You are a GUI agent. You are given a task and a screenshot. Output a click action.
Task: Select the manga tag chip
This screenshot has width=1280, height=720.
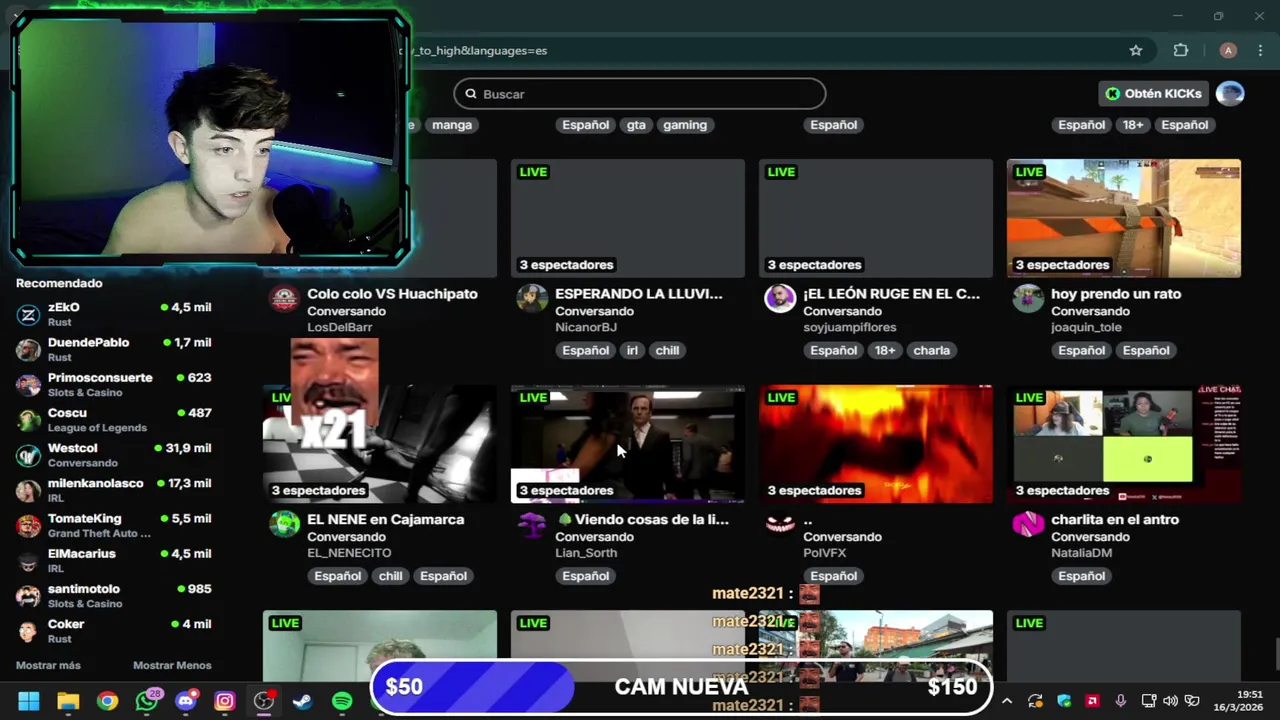click(x=452, y=125)
